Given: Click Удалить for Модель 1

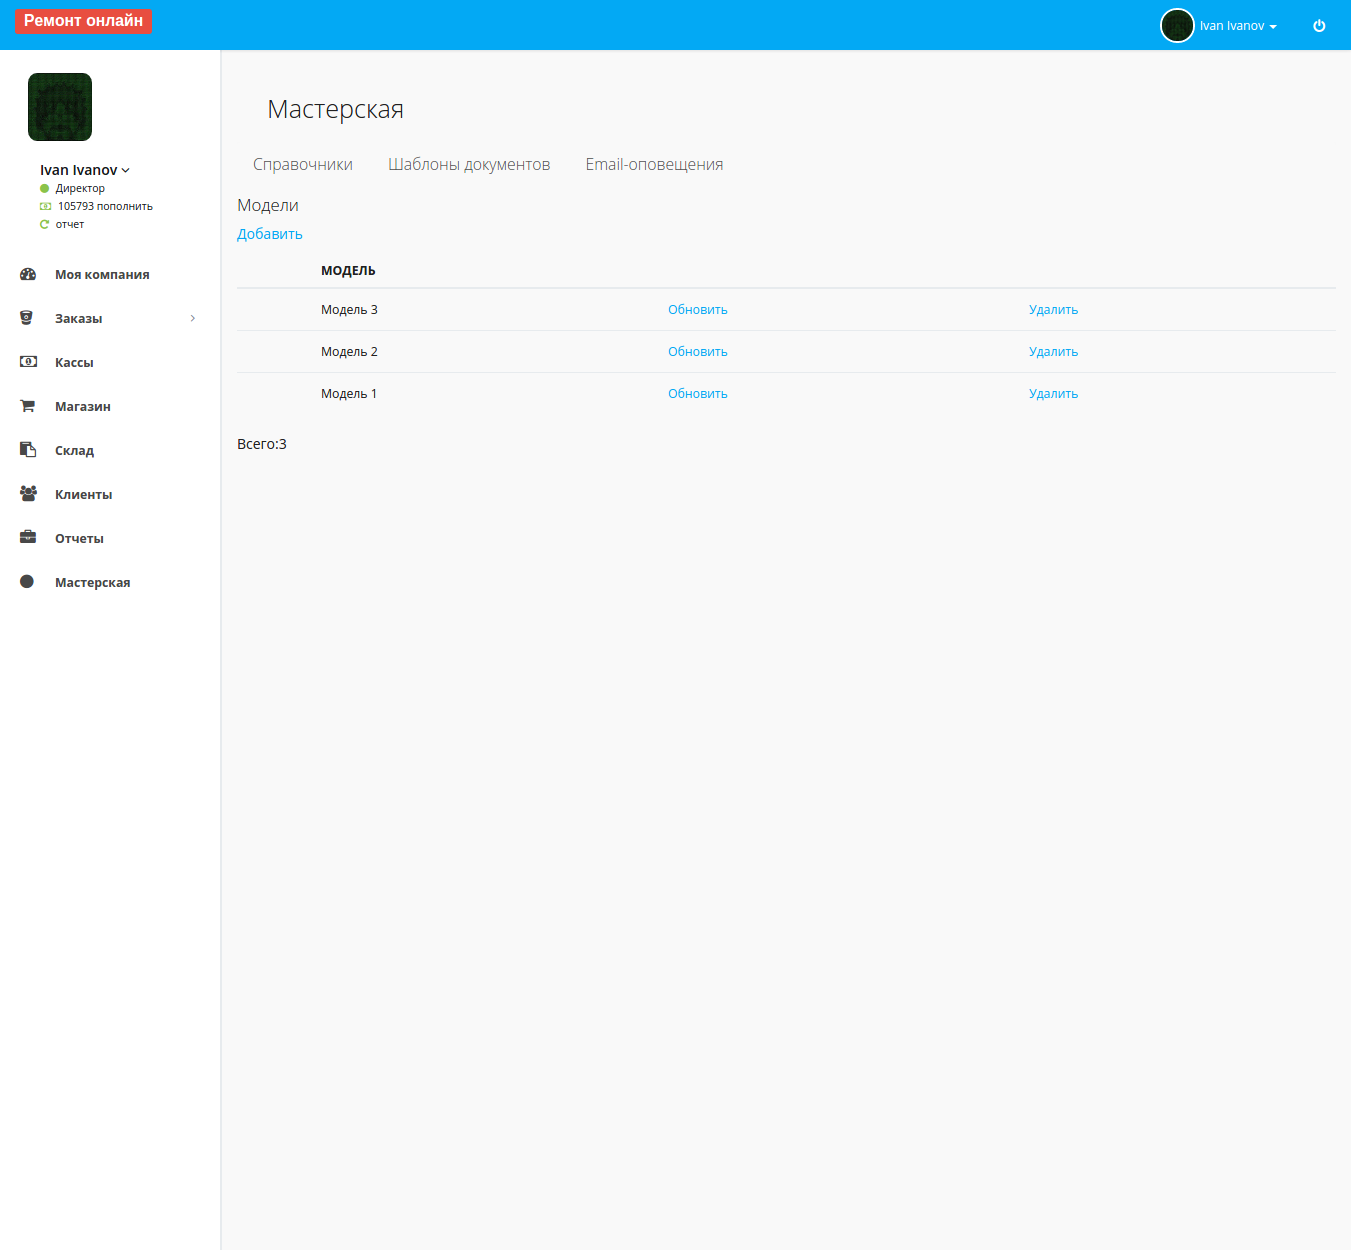Looking at the screenshot, I should [1054, 394].
